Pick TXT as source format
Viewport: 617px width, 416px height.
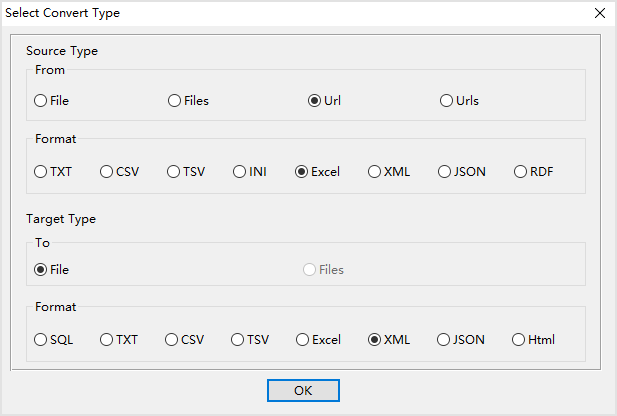coord(41,172)
